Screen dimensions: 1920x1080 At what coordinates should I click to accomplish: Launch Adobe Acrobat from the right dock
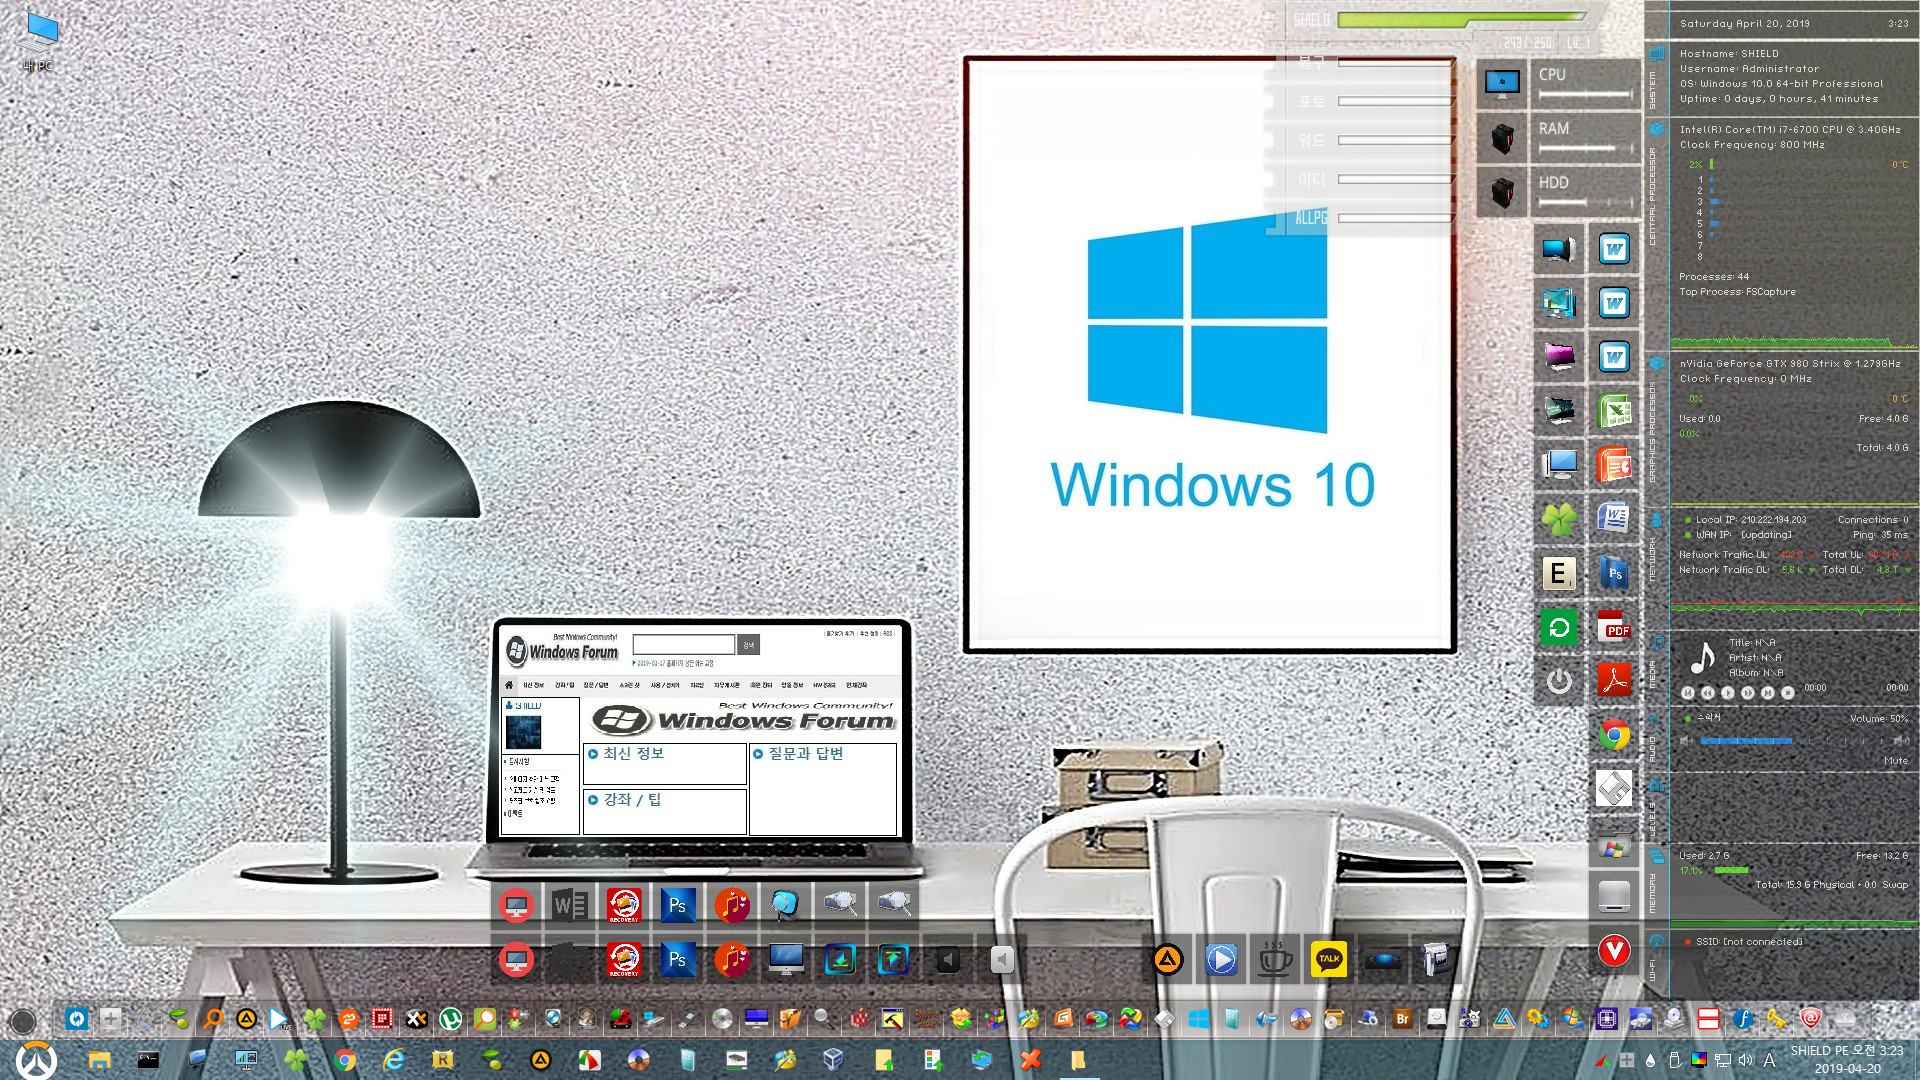coord(1614,681)
